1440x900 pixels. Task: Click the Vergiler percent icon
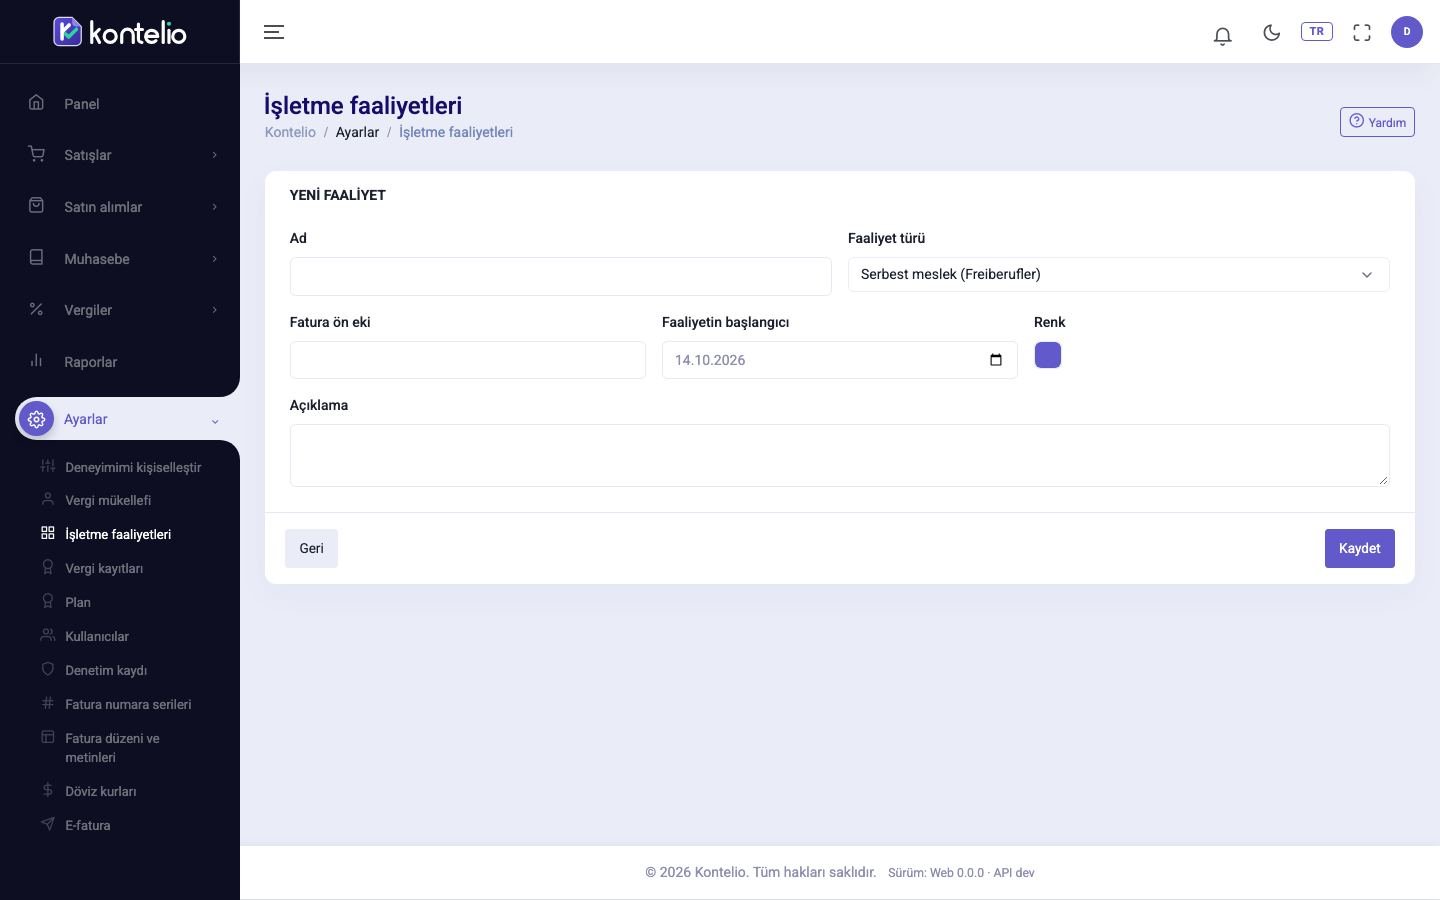point(36,309)
